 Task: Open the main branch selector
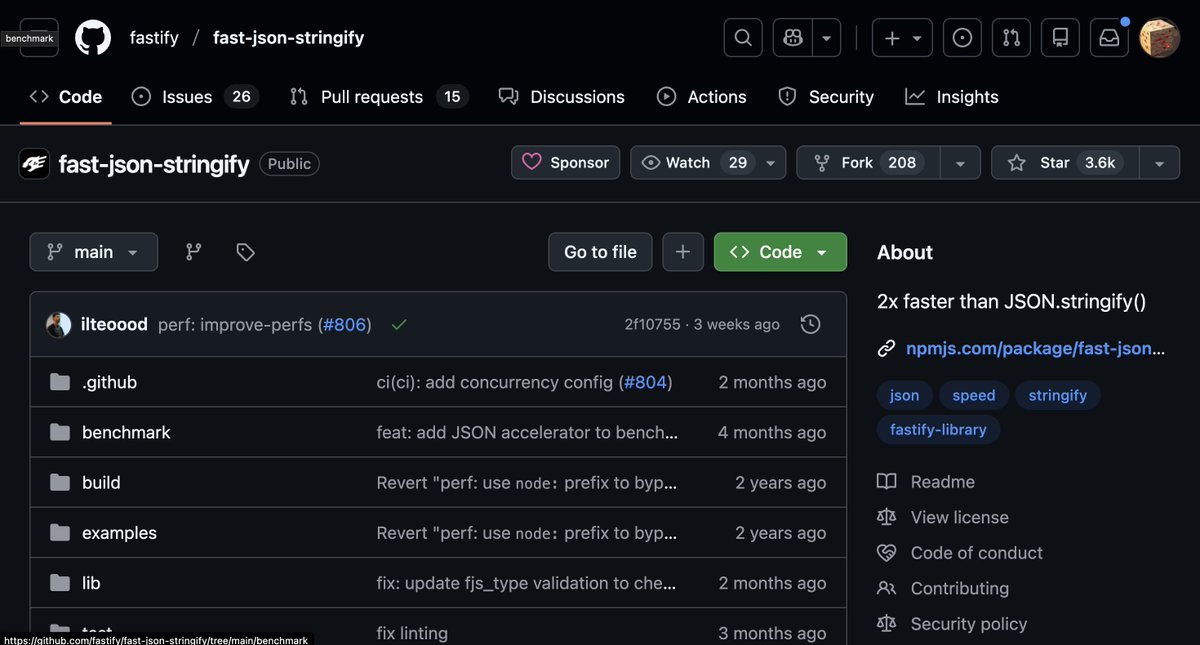click(94, 252)
